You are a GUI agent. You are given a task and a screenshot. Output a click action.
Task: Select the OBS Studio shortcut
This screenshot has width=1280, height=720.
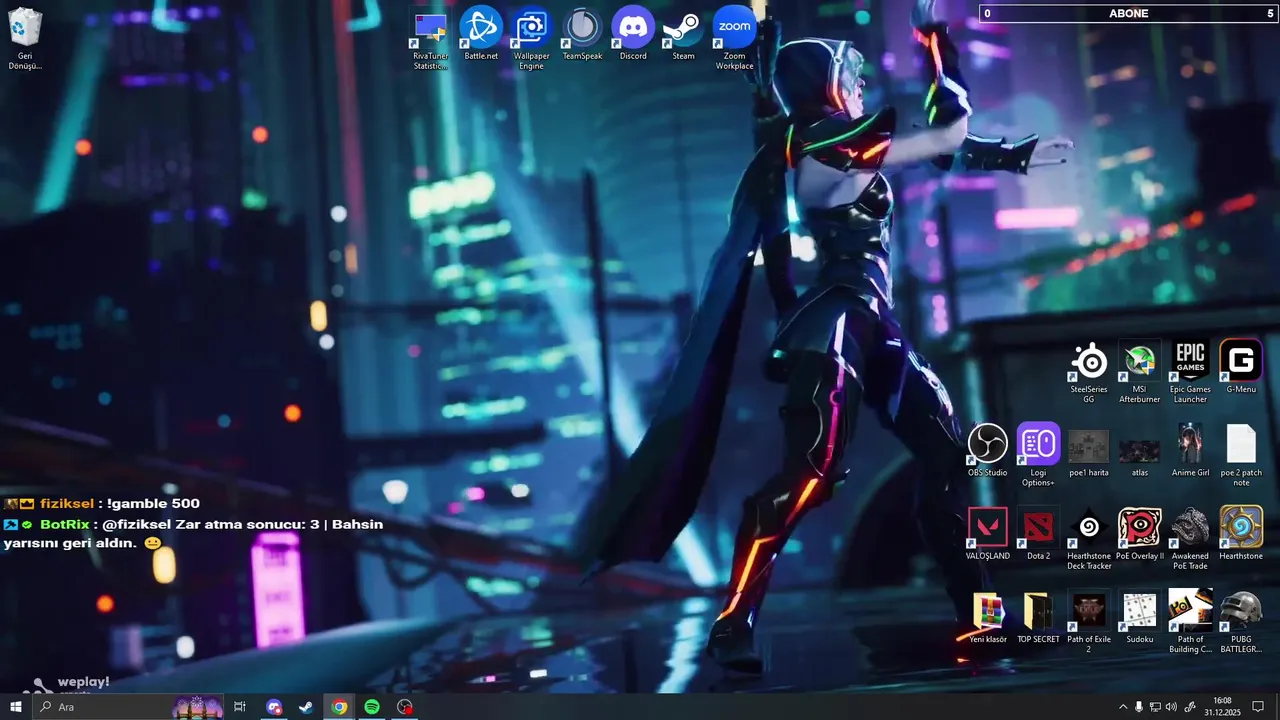(988, 450)
